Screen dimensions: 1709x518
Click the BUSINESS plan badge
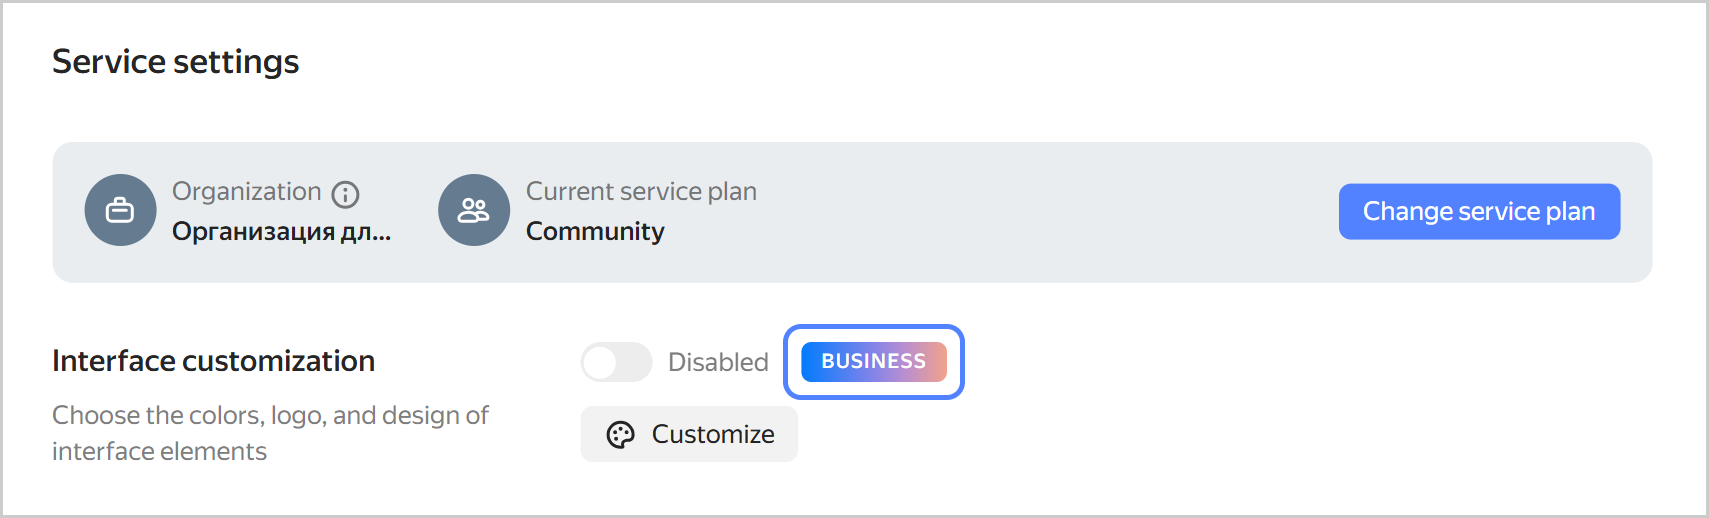tap(873, 362)
